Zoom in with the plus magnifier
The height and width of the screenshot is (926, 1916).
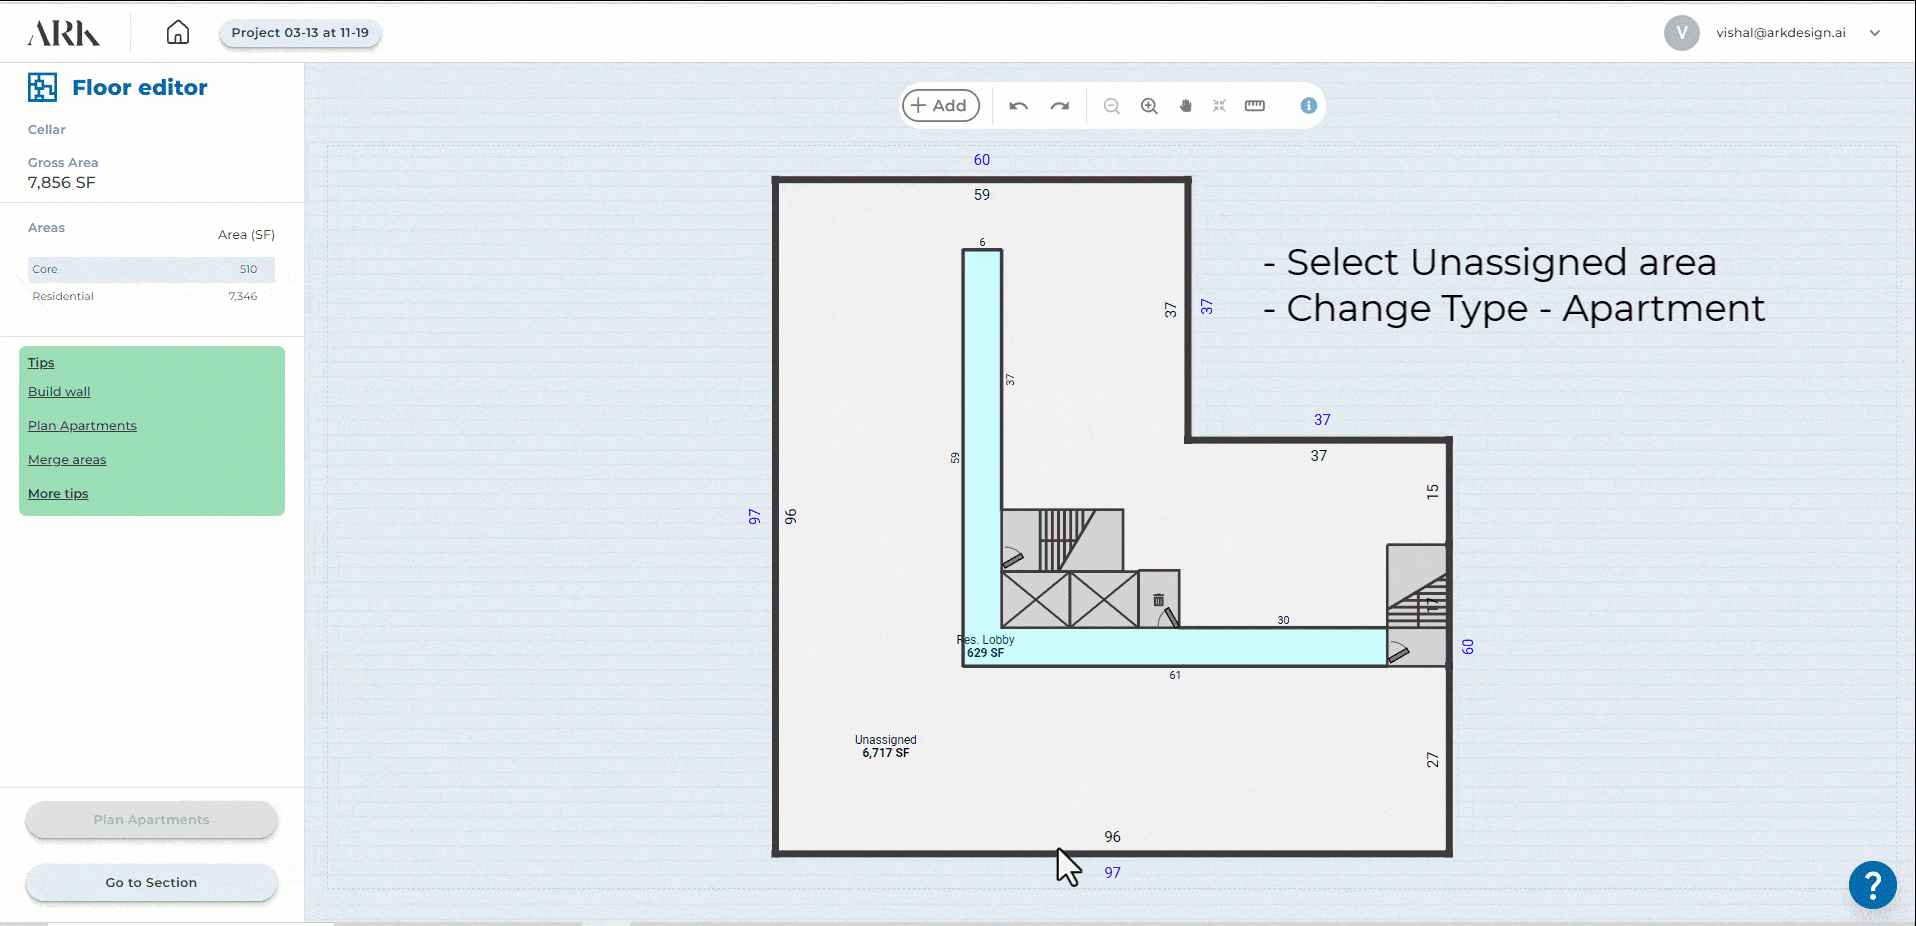coord(1149,106)
